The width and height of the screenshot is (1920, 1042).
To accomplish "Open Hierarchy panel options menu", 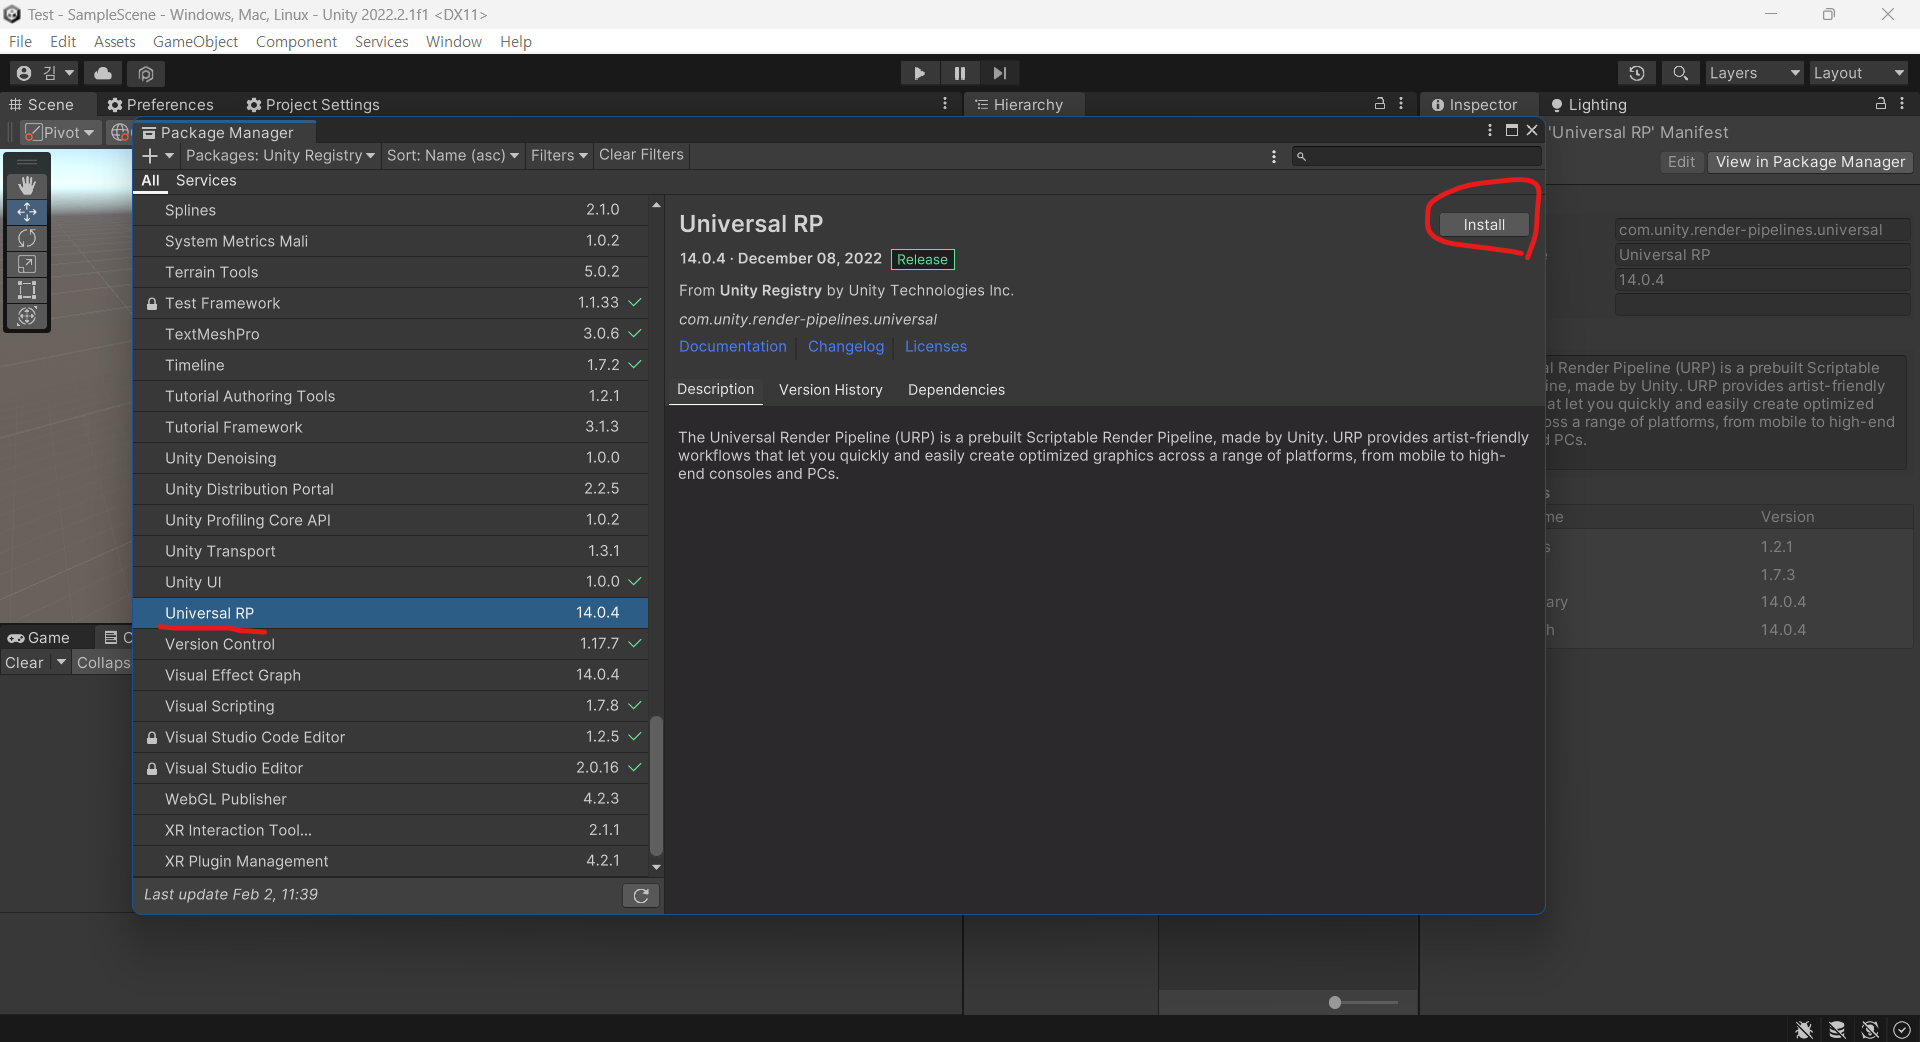I will [1401, 104].
